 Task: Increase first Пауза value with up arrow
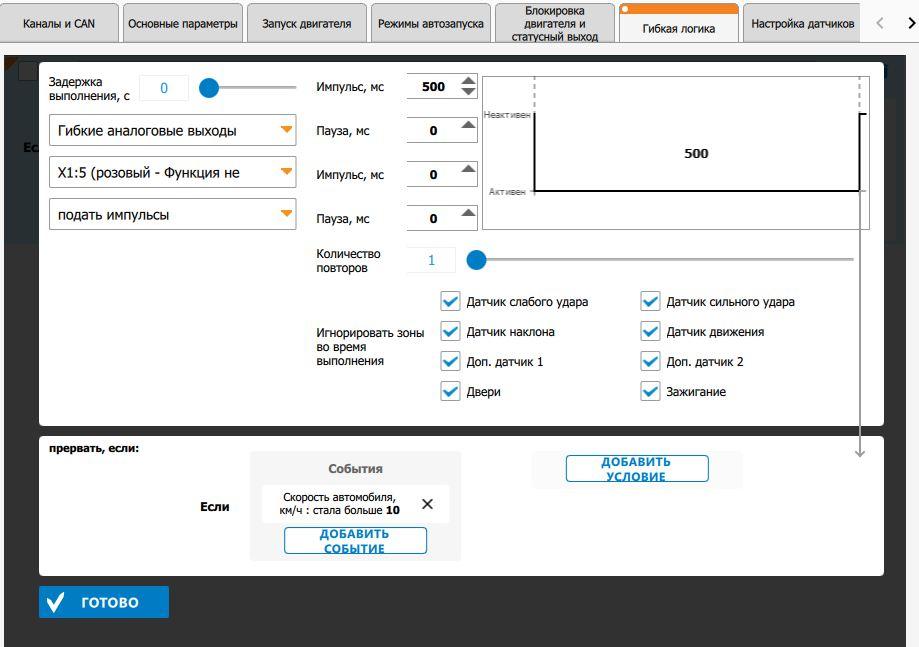[468, 125]
